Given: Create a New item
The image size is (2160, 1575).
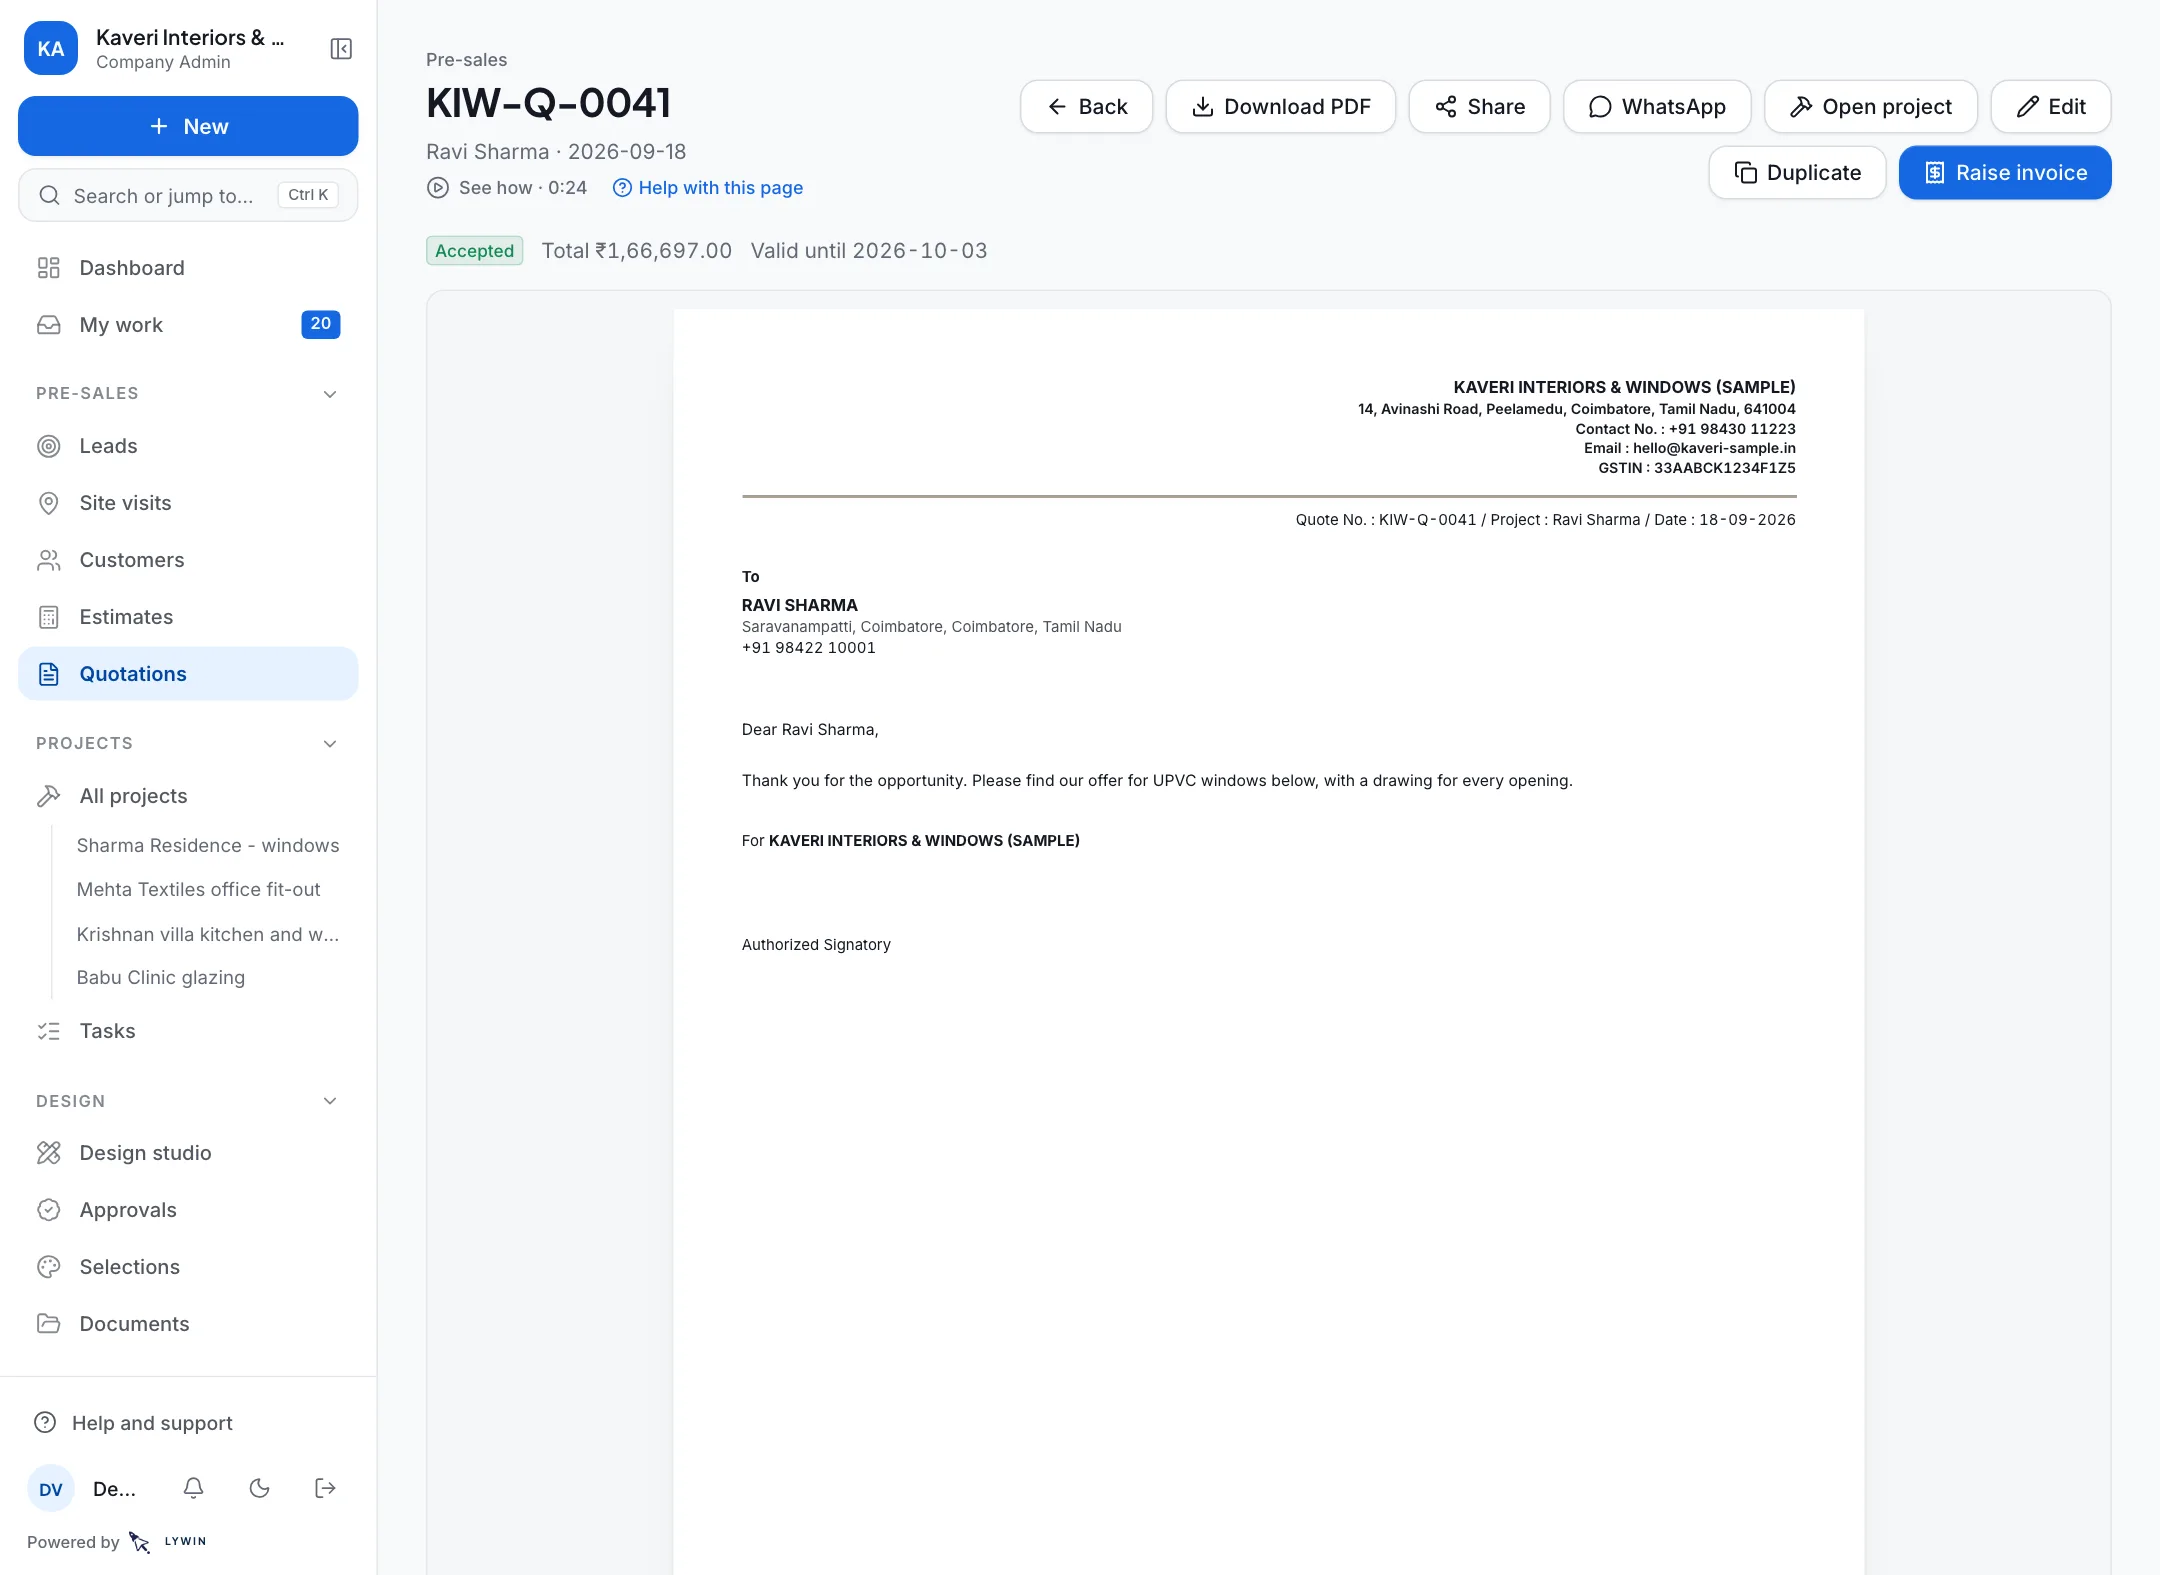Looking at the screenshot, I should pos(188,126).
